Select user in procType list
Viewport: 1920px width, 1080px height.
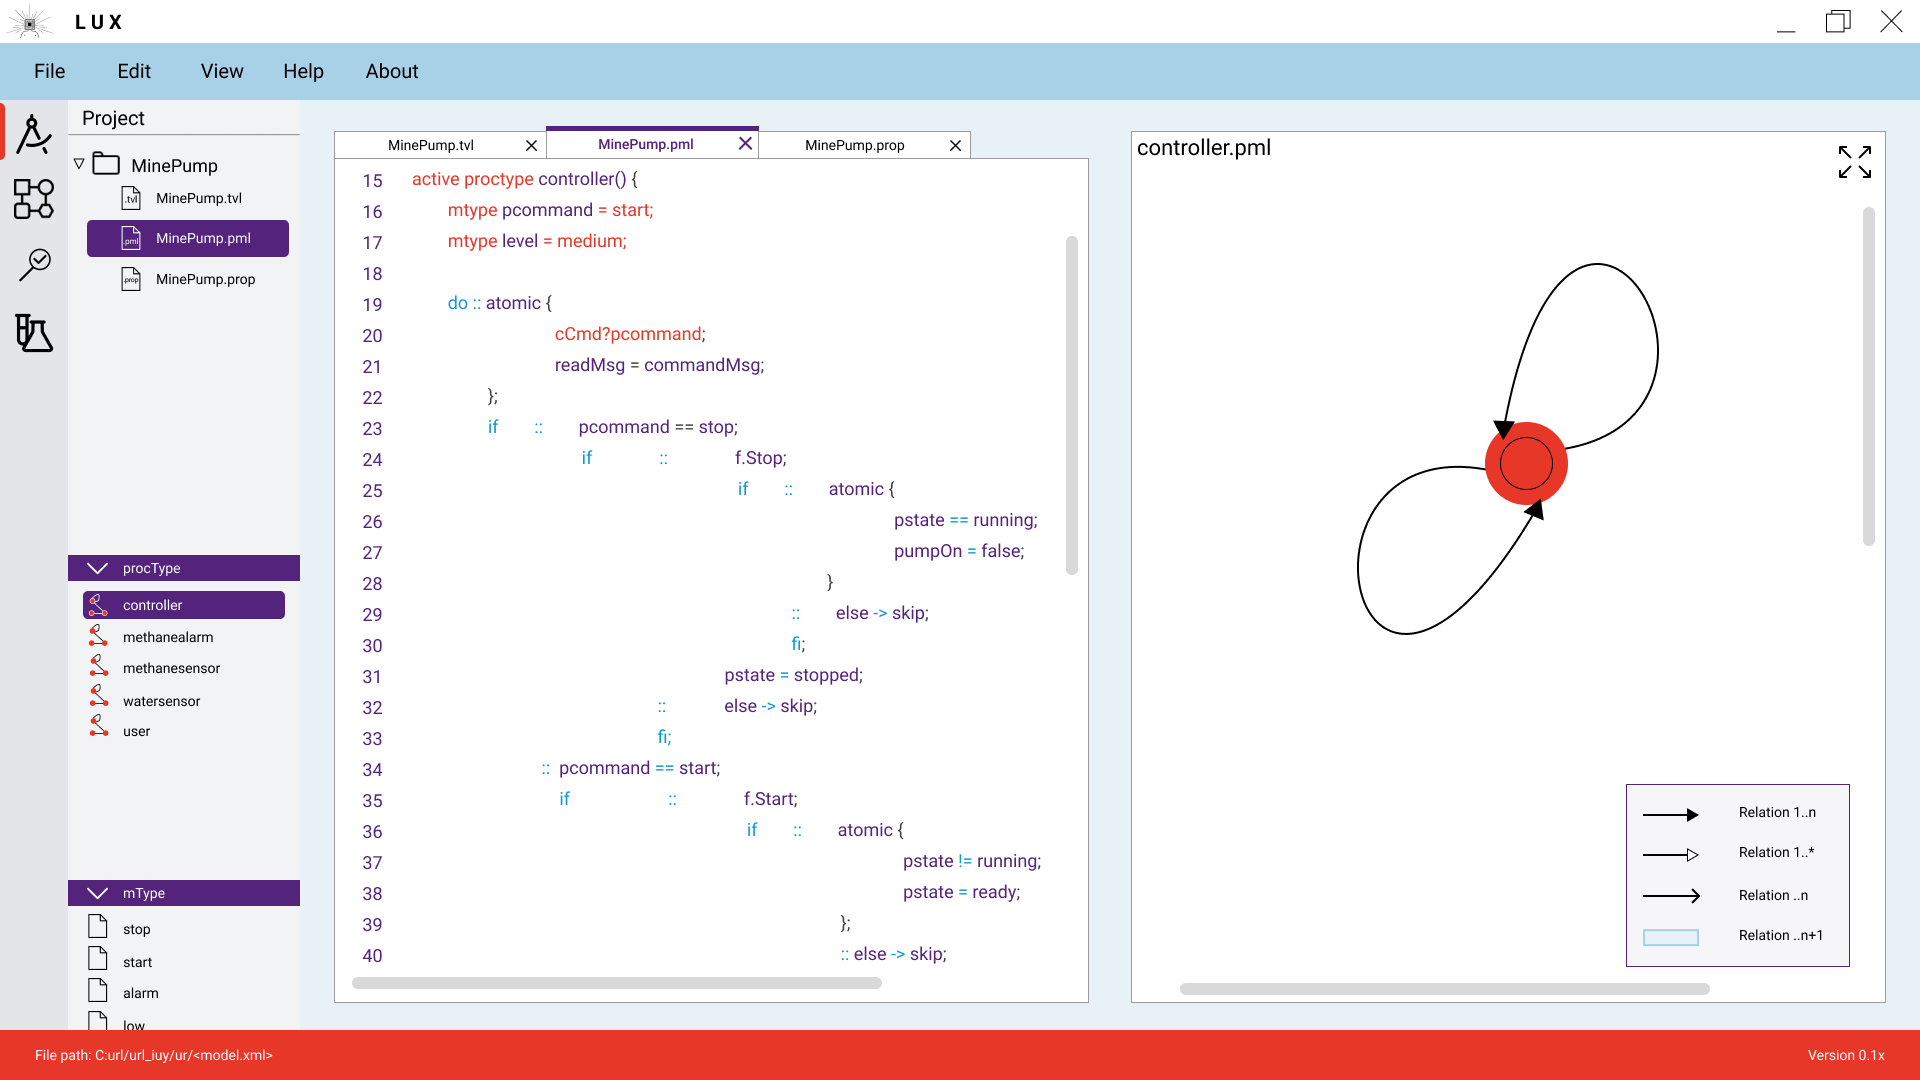136,731
